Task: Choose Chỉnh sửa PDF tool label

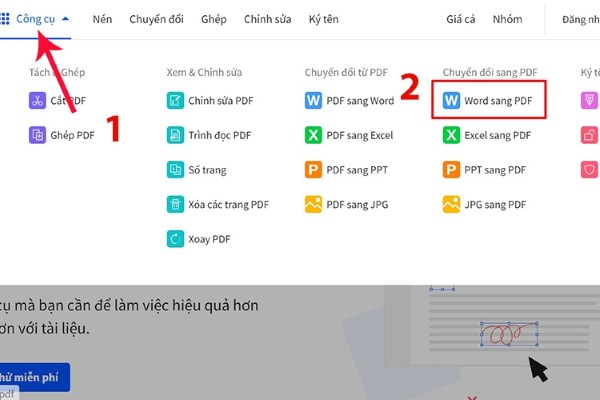Action: click(221, 101)
